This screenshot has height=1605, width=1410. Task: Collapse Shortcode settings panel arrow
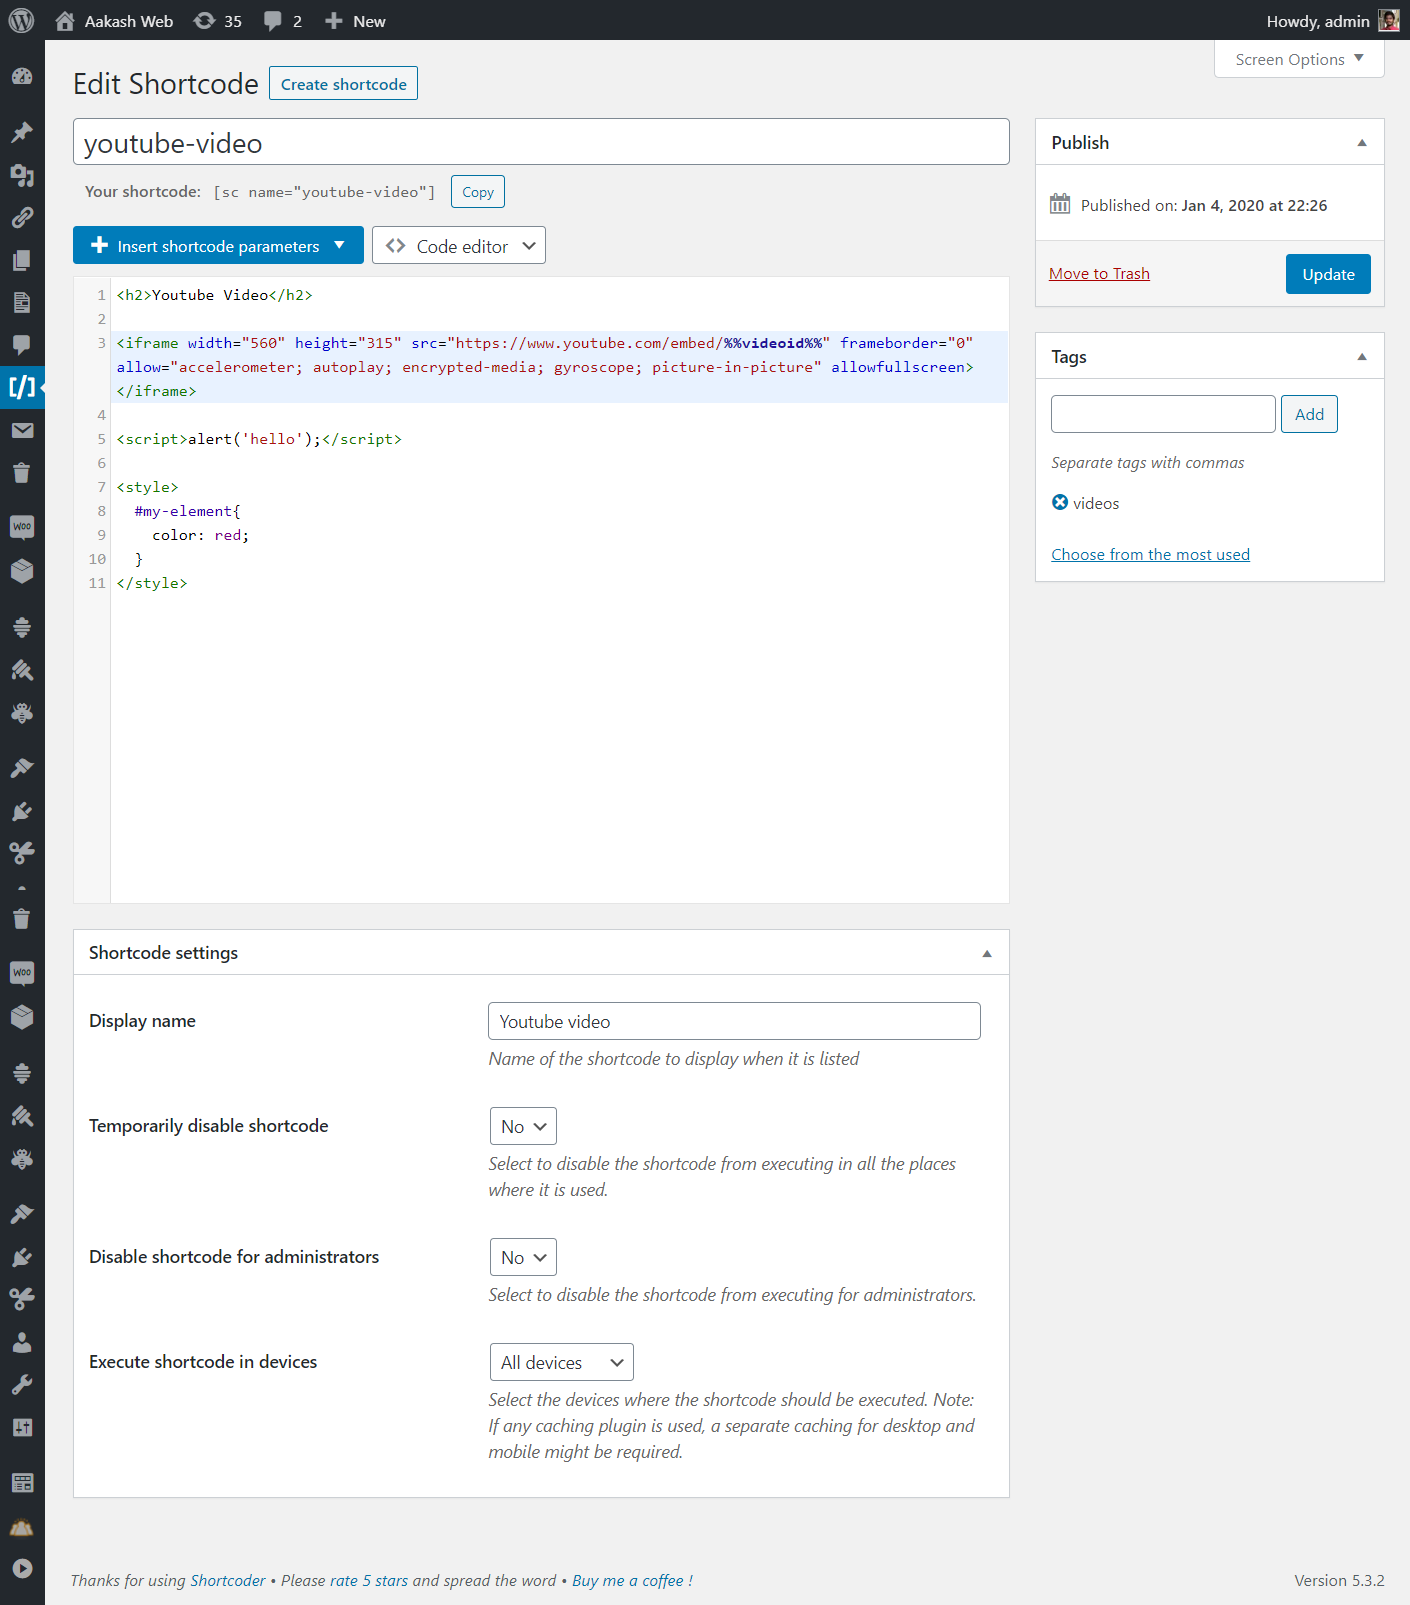[987, 953]
